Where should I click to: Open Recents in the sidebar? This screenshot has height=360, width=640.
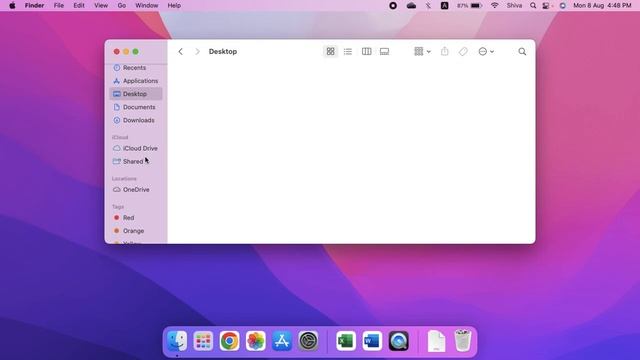(x=136, y=68)
